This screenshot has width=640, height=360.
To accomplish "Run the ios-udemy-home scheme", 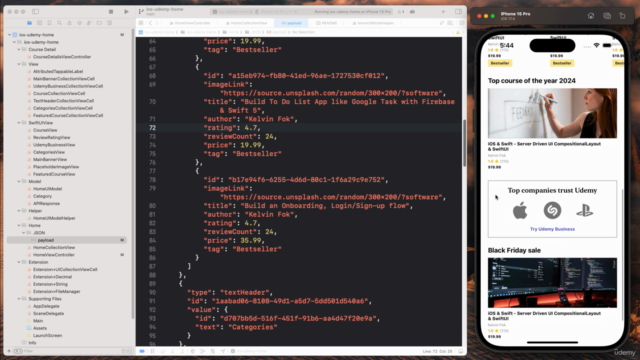I will pyautogui.click(x=126, y=12).
